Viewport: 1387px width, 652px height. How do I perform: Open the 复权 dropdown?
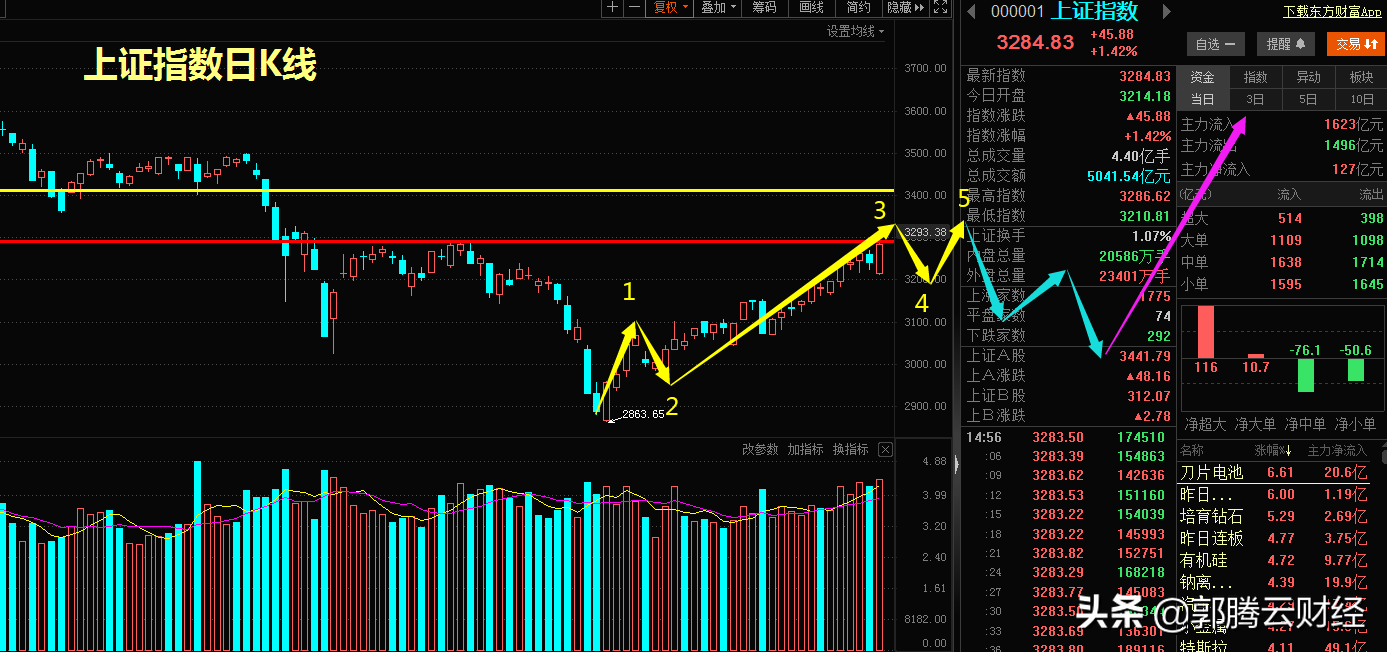(671, 8)
